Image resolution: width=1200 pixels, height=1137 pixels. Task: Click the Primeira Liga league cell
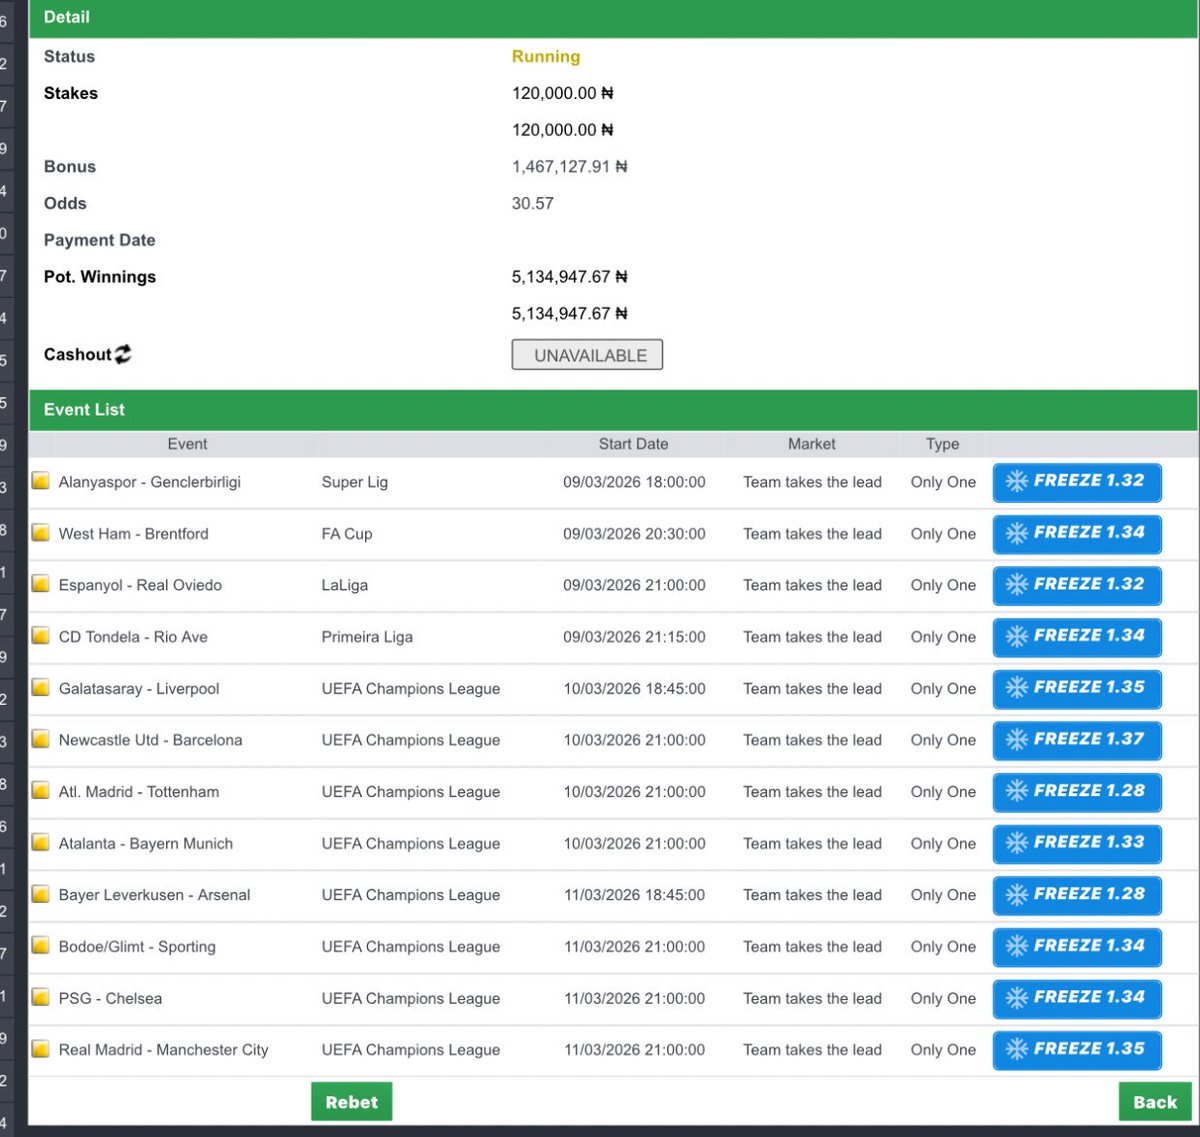click(367, 637)
